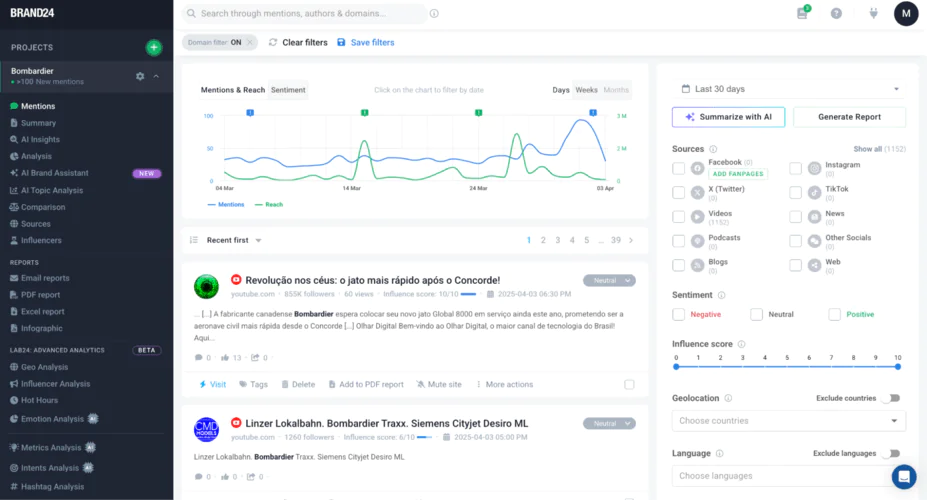Viewport: 927px width, 500px height.
Task: Go to page 2 of mentions
Action: pyautogui.click(x=543, y=241)
